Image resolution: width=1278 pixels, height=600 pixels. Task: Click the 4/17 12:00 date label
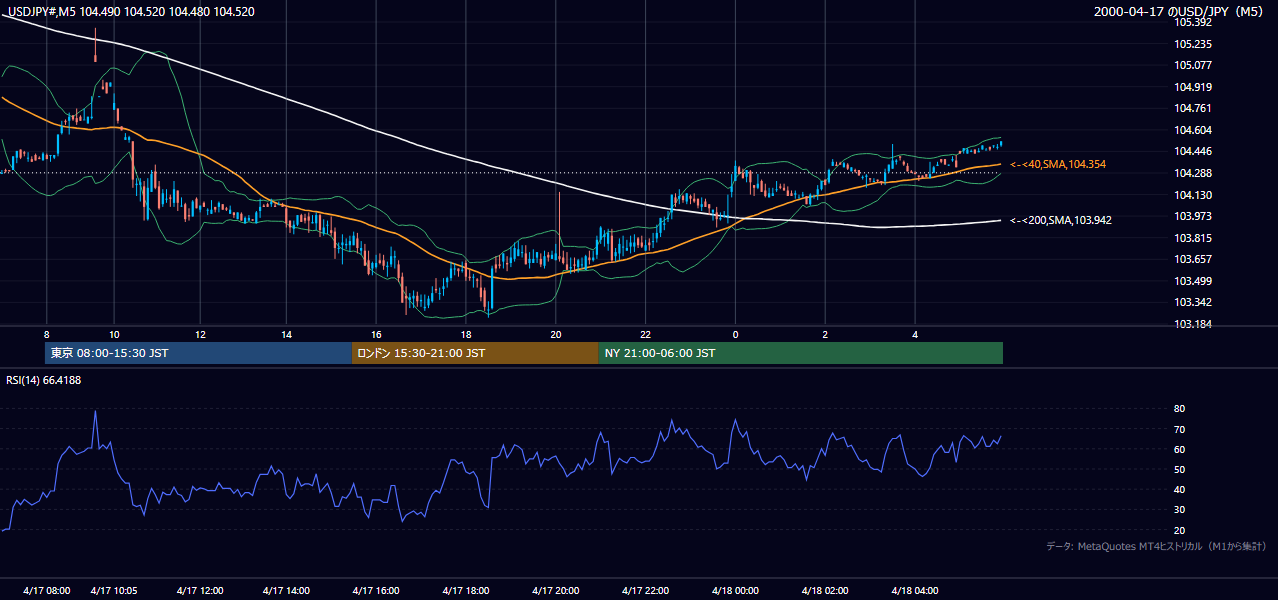click(200, 590)
